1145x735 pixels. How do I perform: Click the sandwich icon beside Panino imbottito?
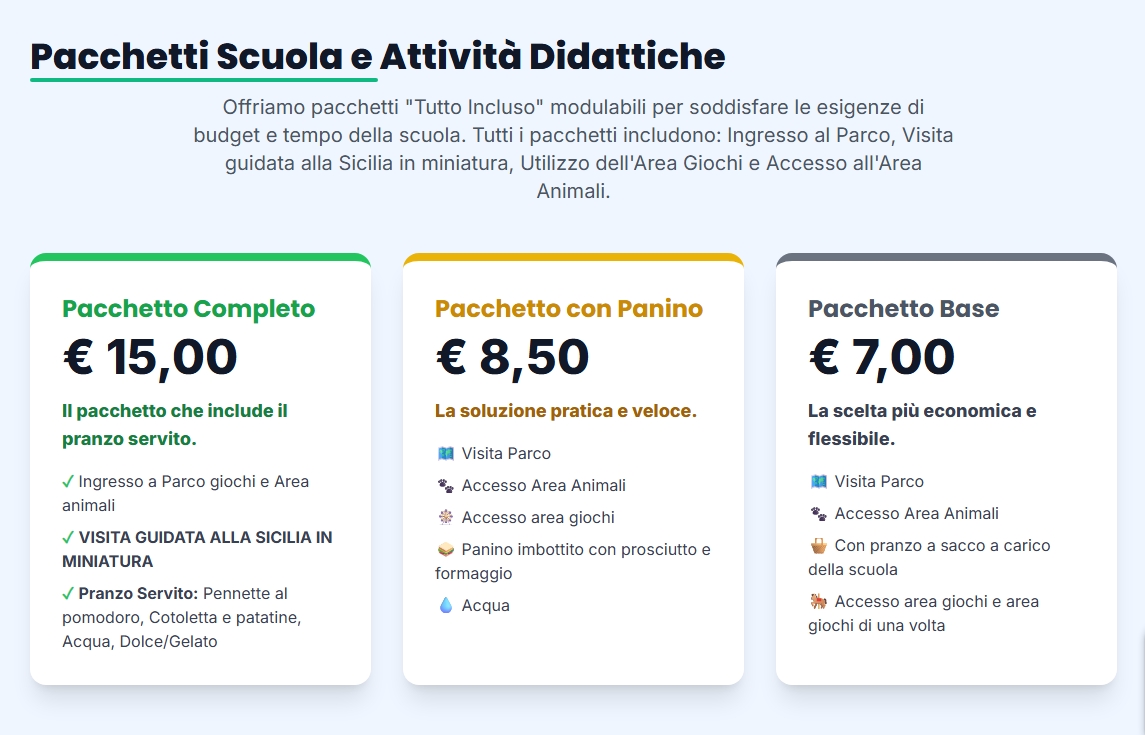pyautogui.click(x=446, y=550)
